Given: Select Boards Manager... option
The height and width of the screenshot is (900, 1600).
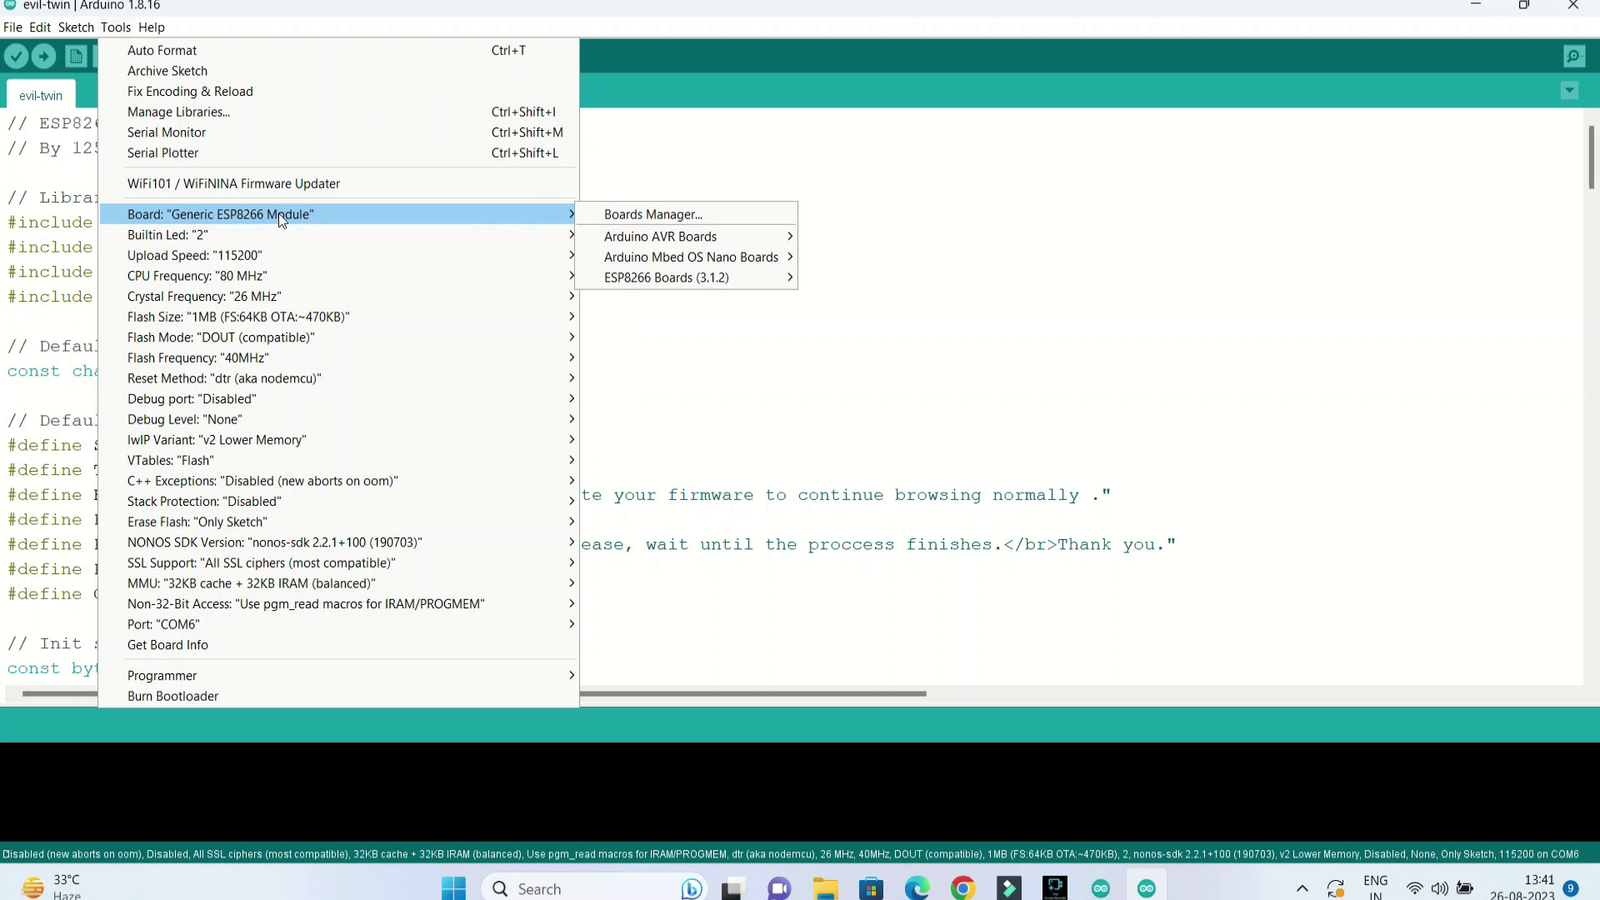Looking at the screenshot, I should (653, 214).
